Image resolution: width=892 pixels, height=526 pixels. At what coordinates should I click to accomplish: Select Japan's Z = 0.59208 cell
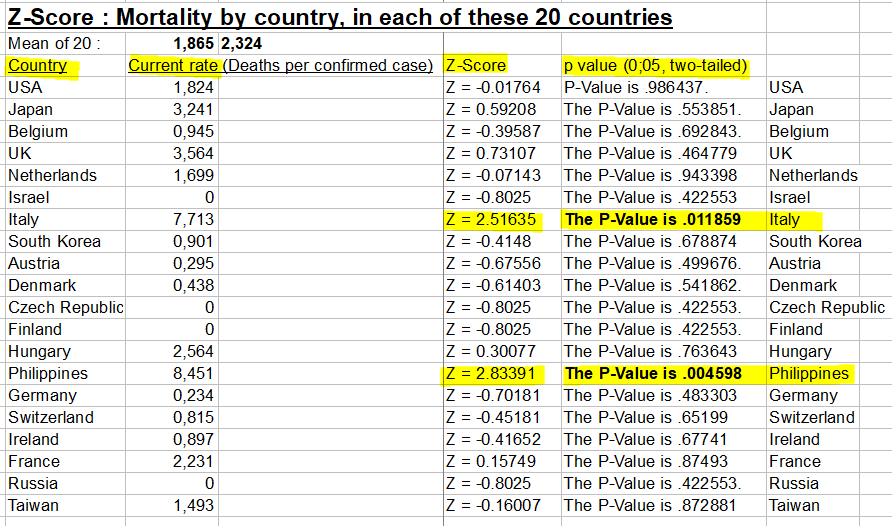click(x=502, y=109)
